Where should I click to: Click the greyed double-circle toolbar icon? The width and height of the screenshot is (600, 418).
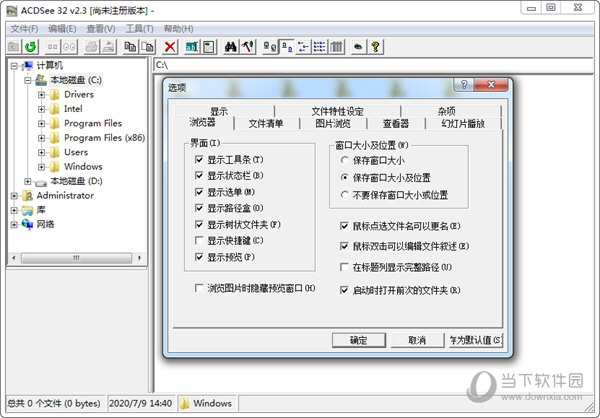(70, 47)
